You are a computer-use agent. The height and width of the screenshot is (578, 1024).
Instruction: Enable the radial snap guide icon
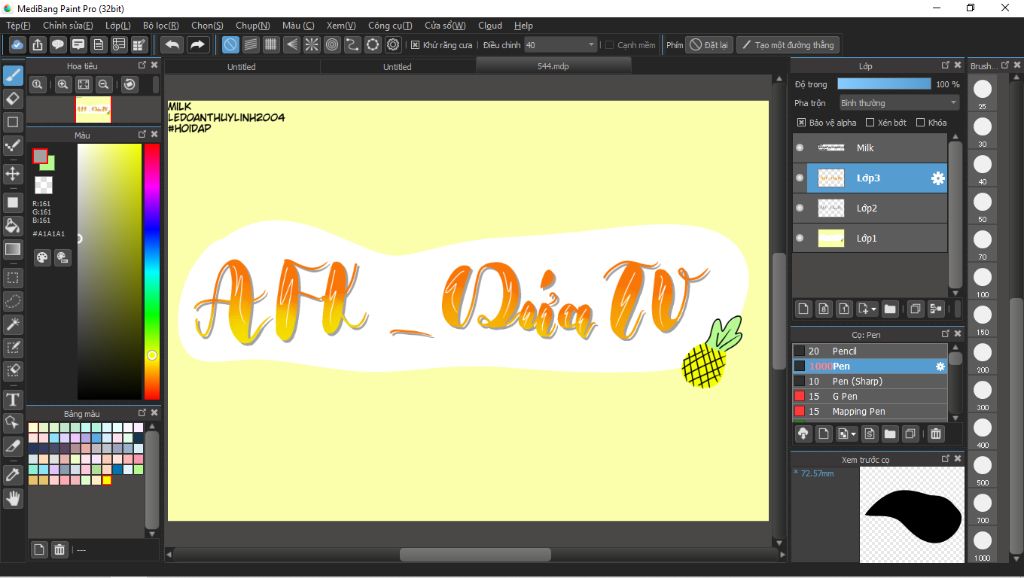click(x=312, y=45)
